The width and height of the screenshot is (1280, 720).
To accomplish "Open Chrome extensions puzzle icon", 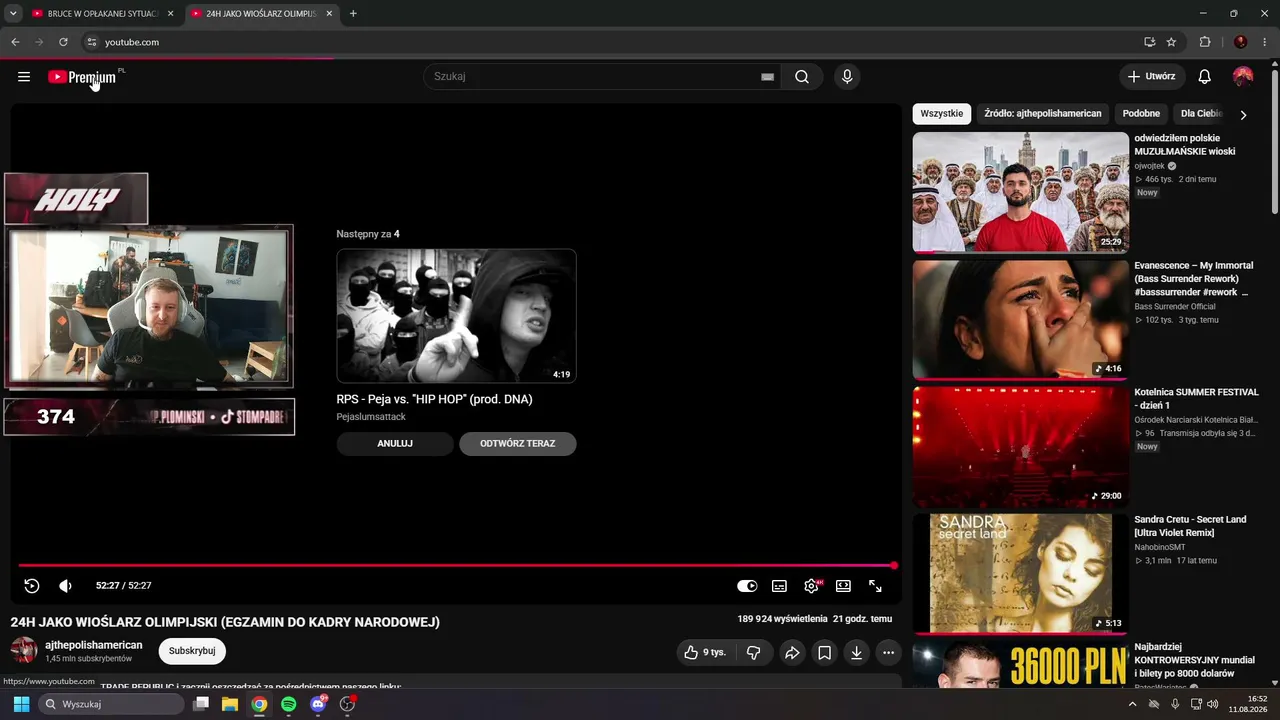I will 1205,42.
